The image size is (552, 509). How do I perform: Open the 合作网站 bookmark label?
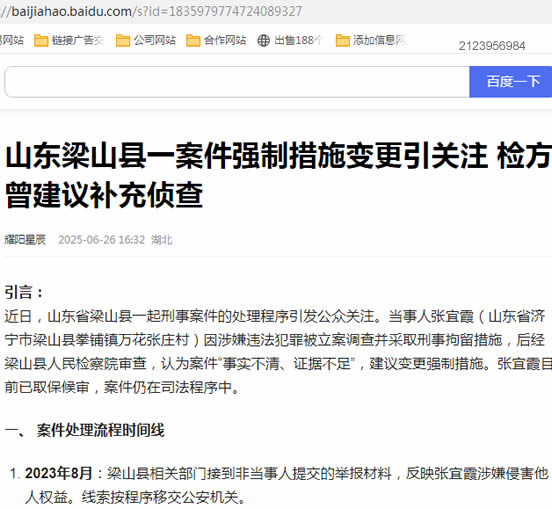pos(225,40)
